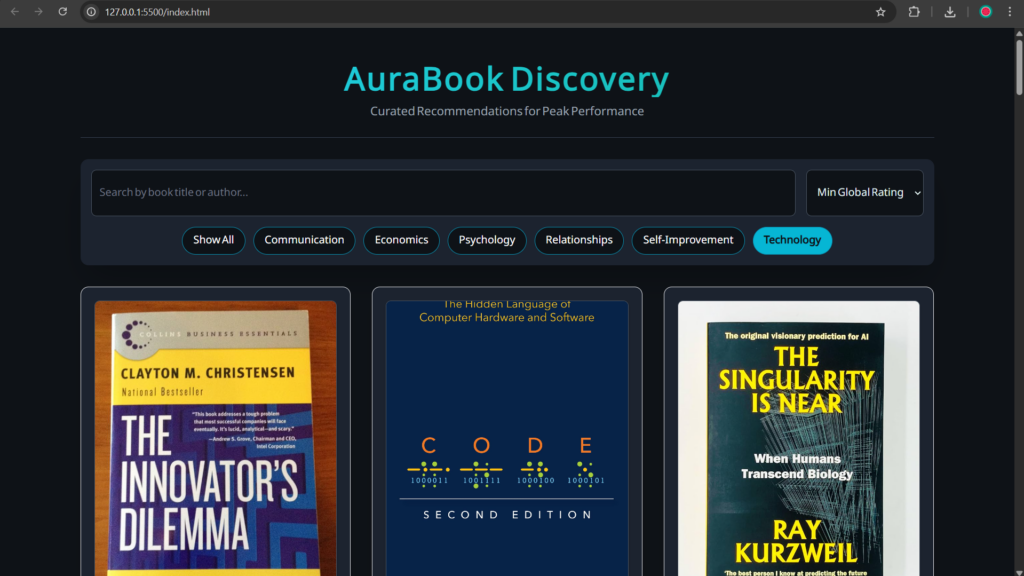
Task: Open The Singularity Is Near book cover
Action: 799,438
